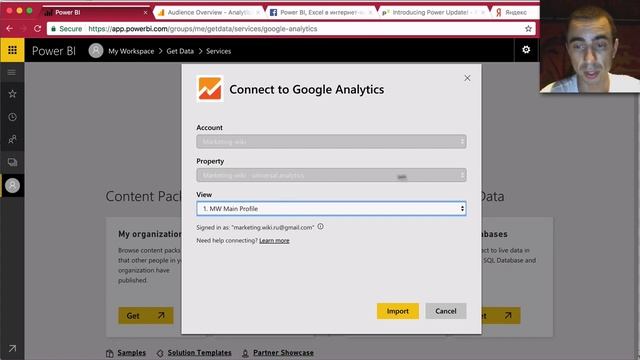Close the Power BI browser tab
640x360 pixels.
[145, 13]
